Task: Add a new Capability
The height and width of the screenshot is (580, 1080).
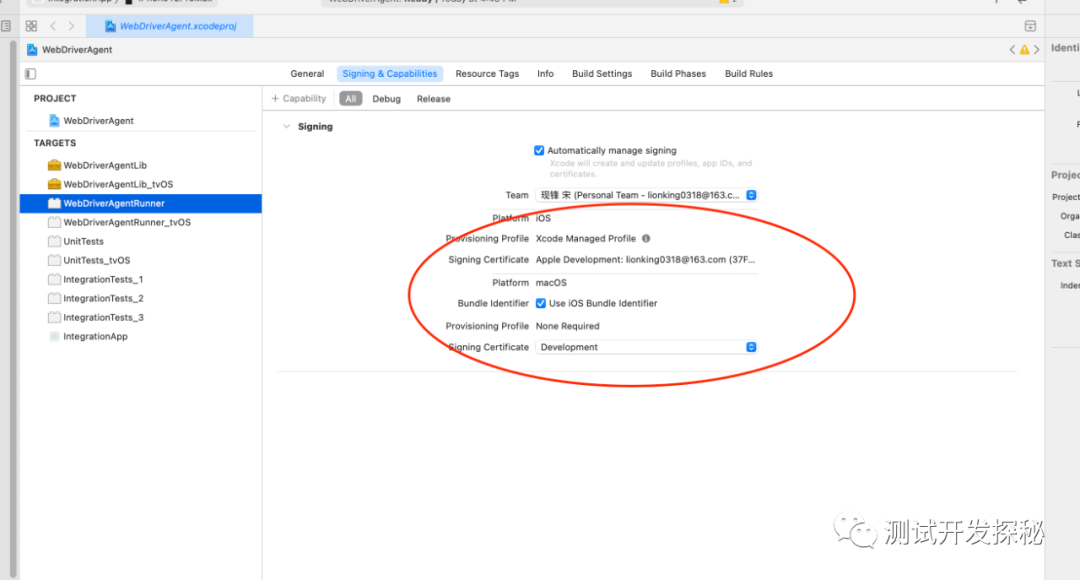Action: click(x=298, y=99)
